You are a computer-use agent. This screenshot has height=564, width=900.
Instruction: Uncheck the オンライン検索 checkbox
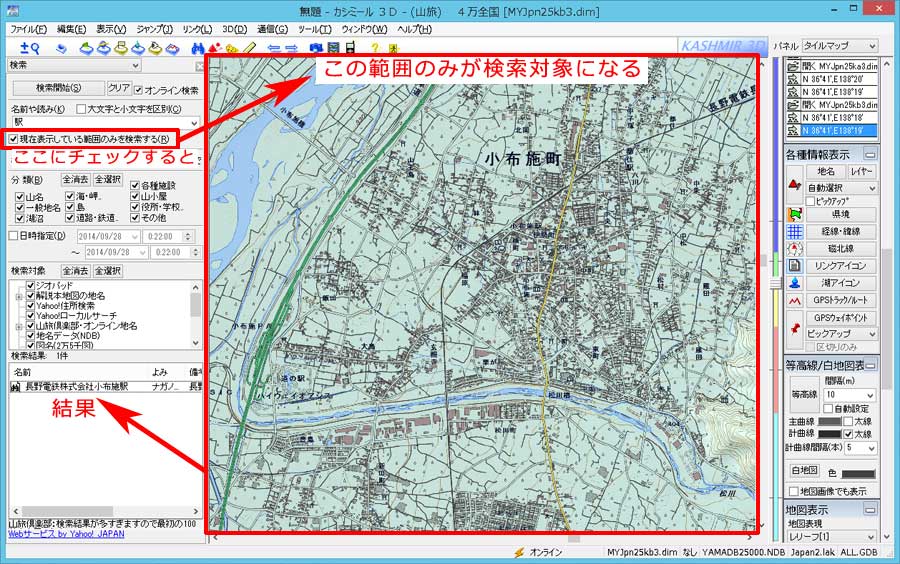(x=139, y=89)
